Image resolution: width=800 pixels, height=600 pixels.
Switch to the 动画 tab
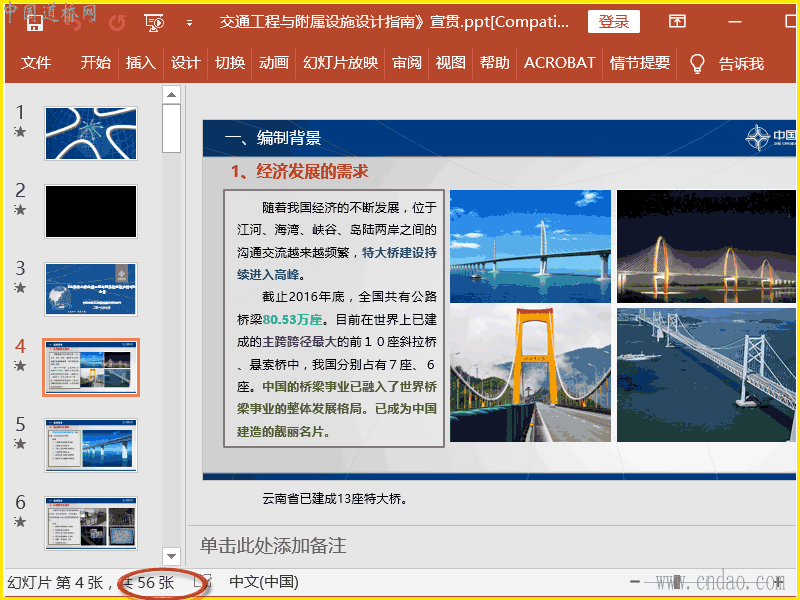274,63
